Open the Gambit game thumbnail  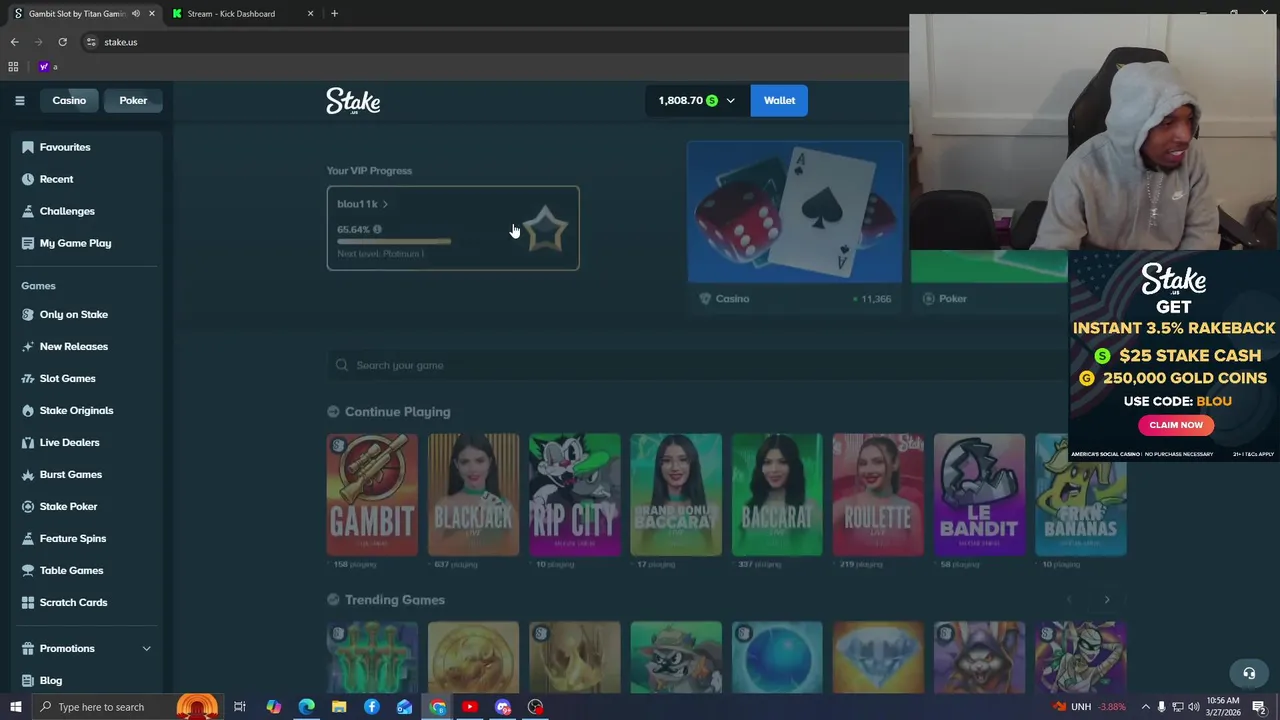pyautogui.click(x=372, y=494)
